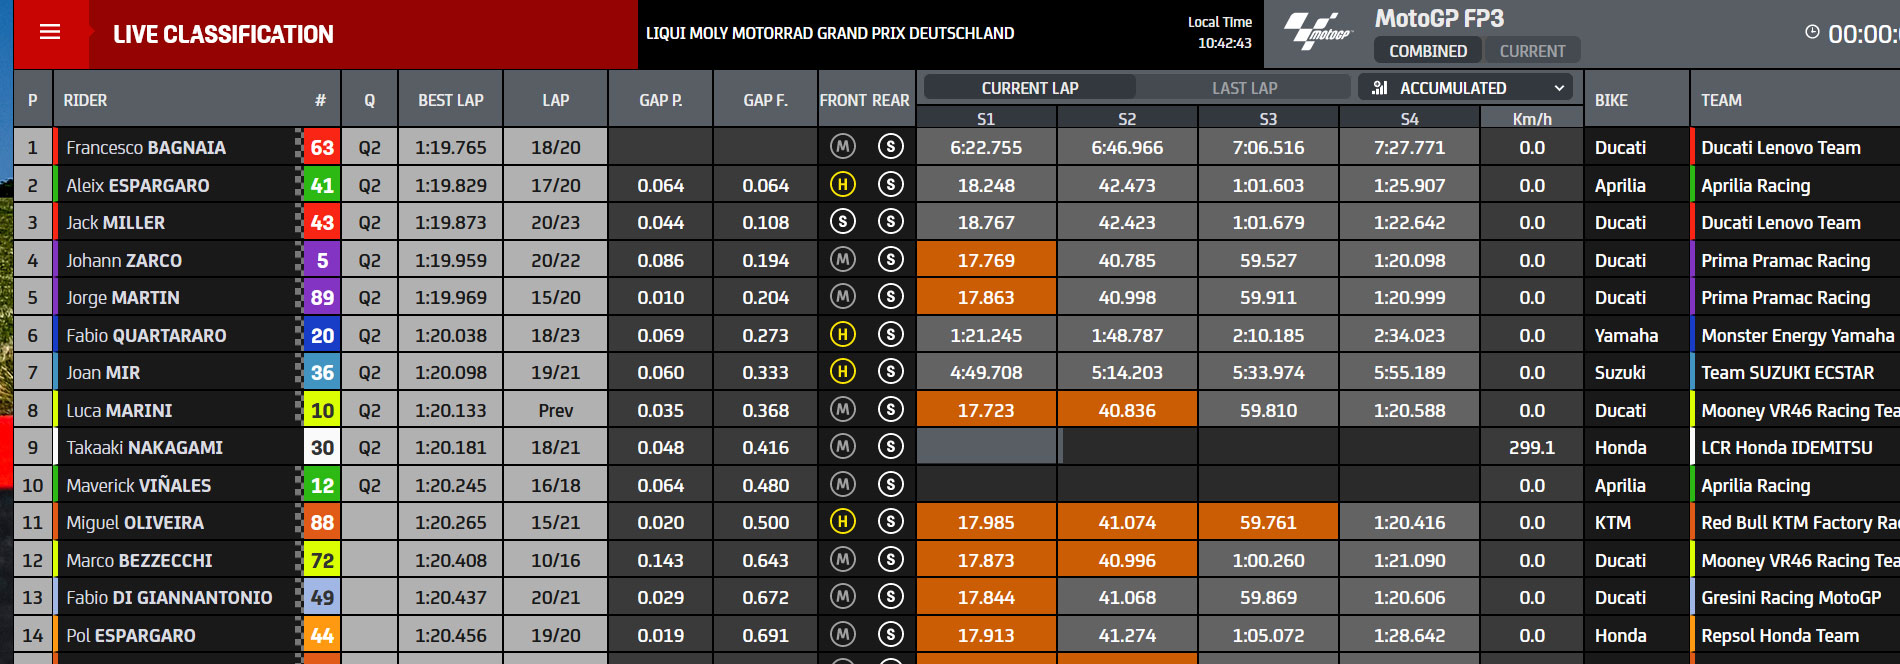Screen dimensions: 1900x664
Task: Select rider Aleix ESPARGARO
Action: (x=138, y=185)
